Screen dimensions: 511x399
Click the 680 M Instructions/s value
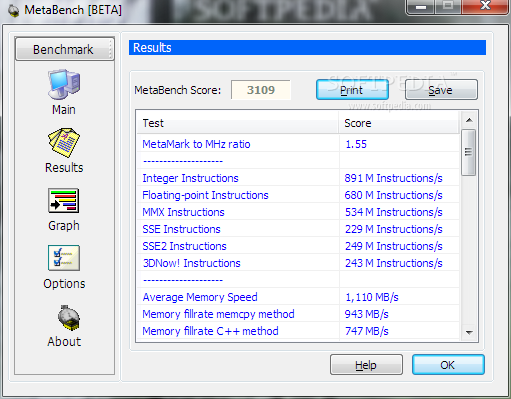click(x=393, y=195)
